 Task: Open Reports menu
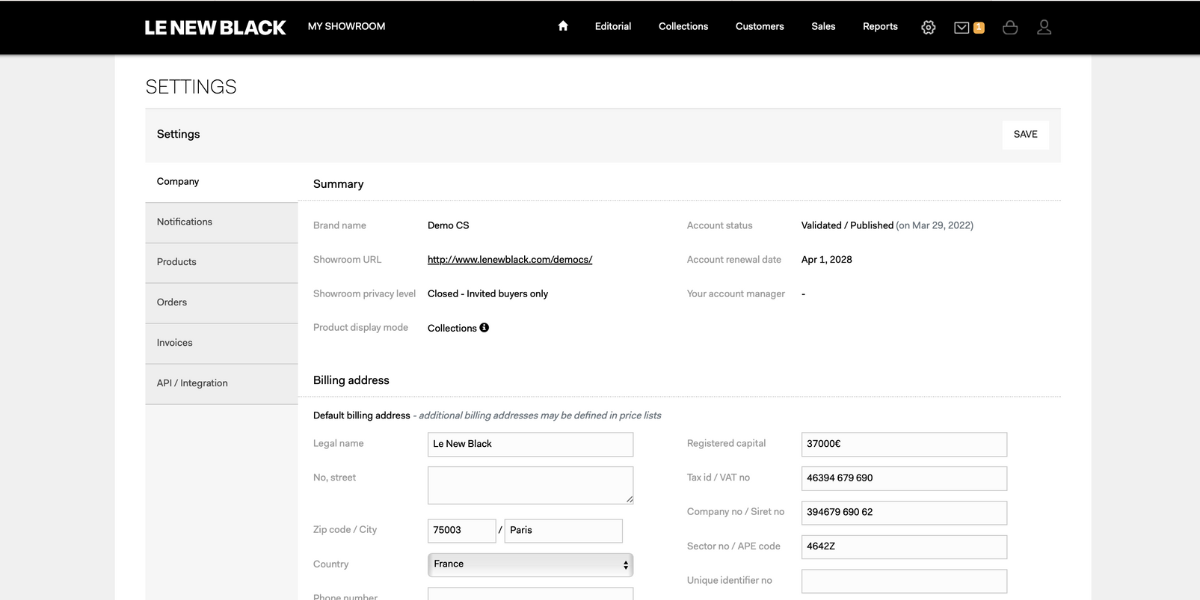880,27
